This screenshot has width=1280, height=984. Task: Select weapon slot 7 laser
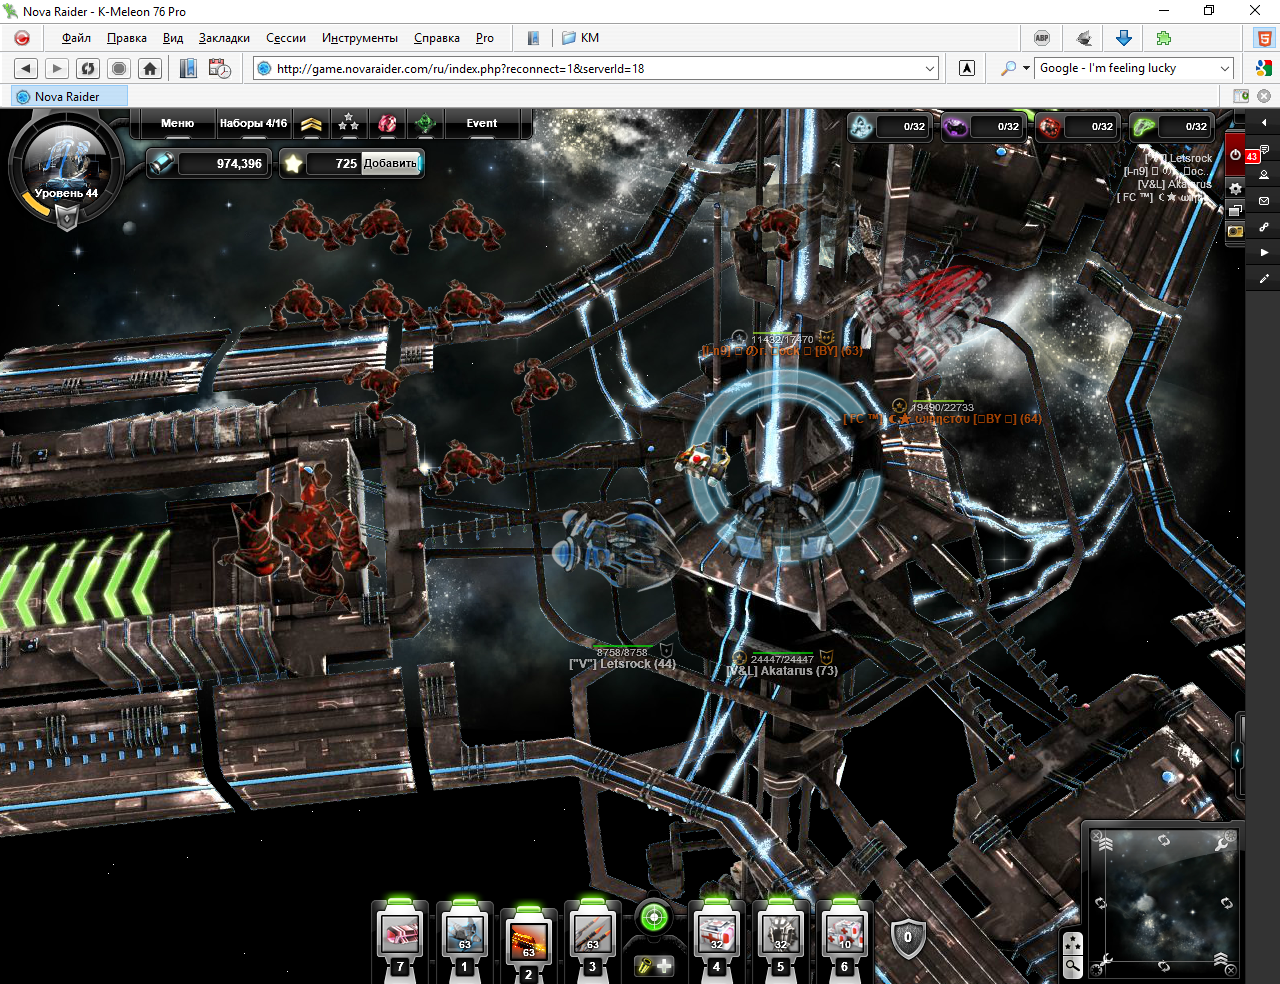pos(401,936)
